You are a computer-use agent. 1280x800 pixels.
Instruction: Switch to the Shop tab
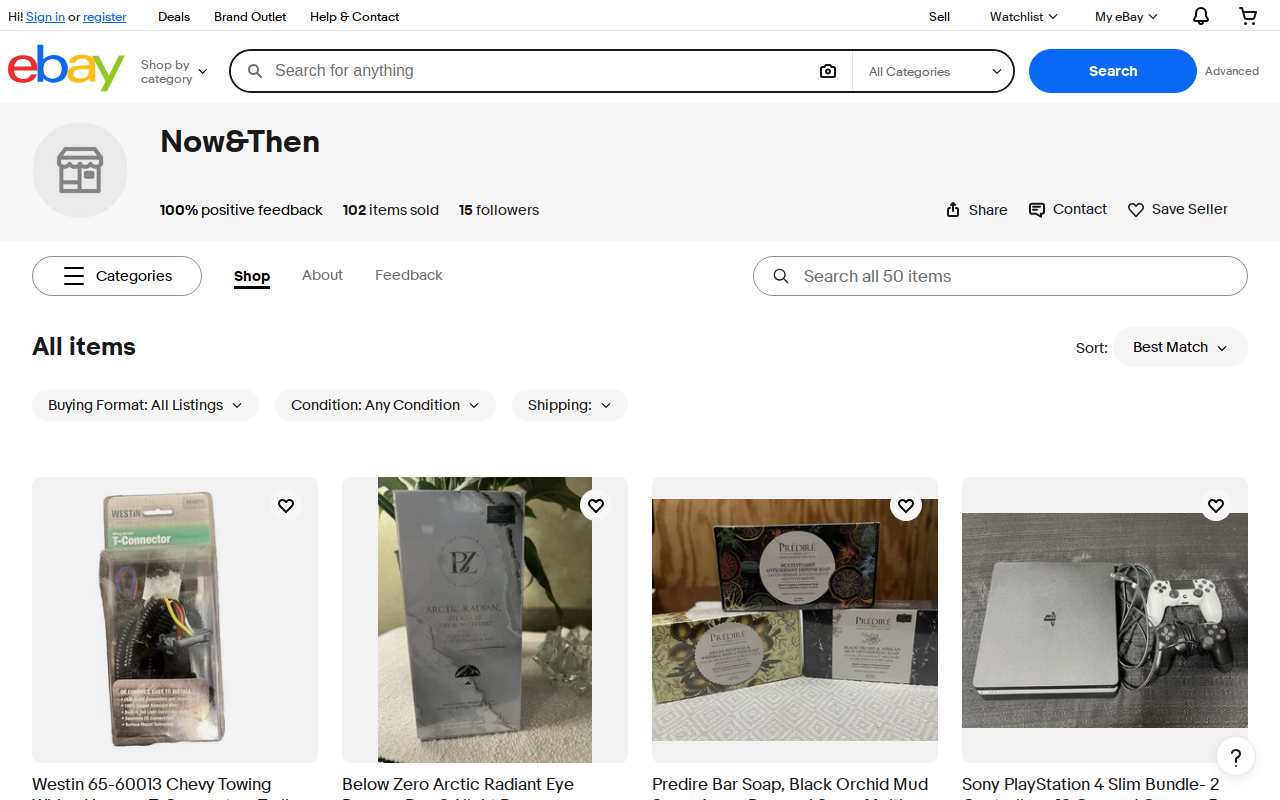pos(252,276)
